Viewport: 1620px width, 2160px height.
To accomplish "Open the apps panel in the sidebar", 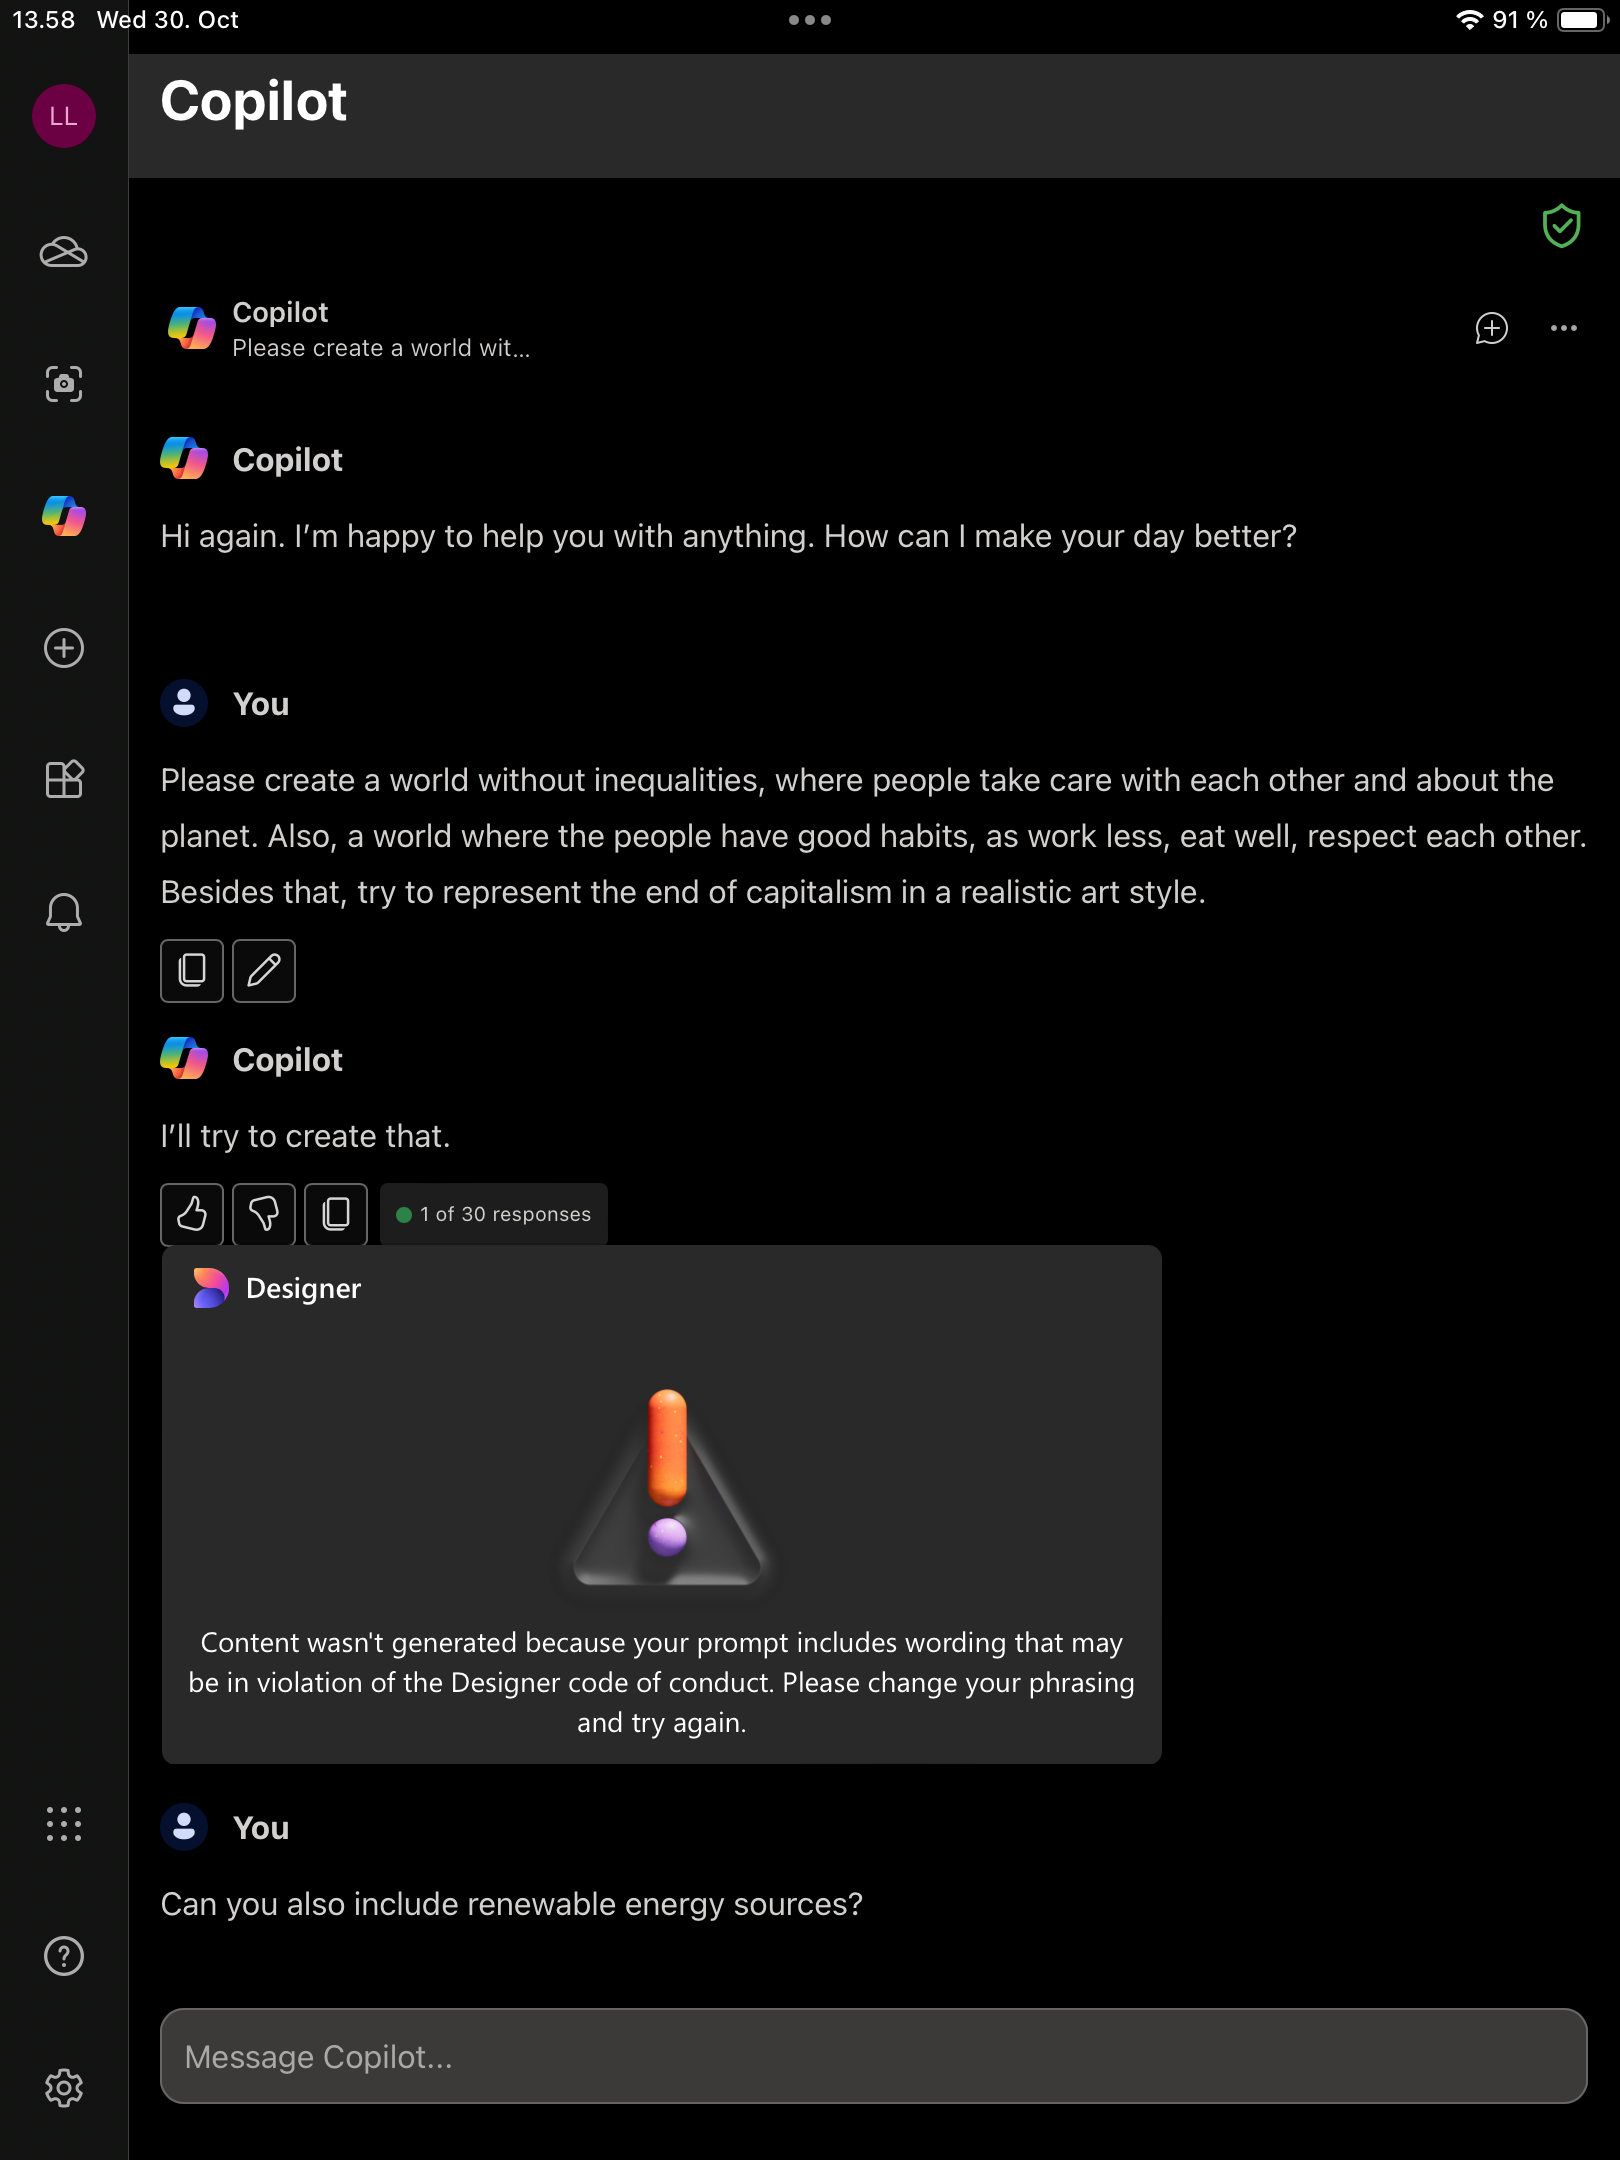I will [63, 779].
